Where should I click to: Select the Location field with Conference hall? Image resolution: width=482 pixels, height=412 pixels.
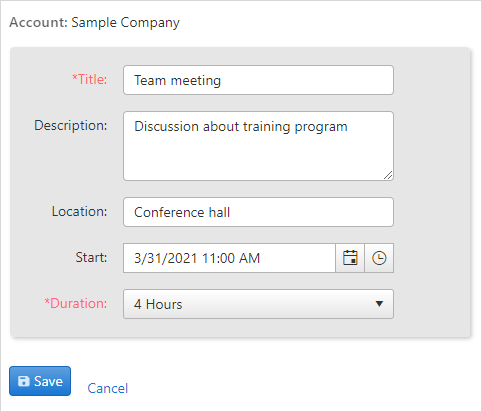[258, 212]
